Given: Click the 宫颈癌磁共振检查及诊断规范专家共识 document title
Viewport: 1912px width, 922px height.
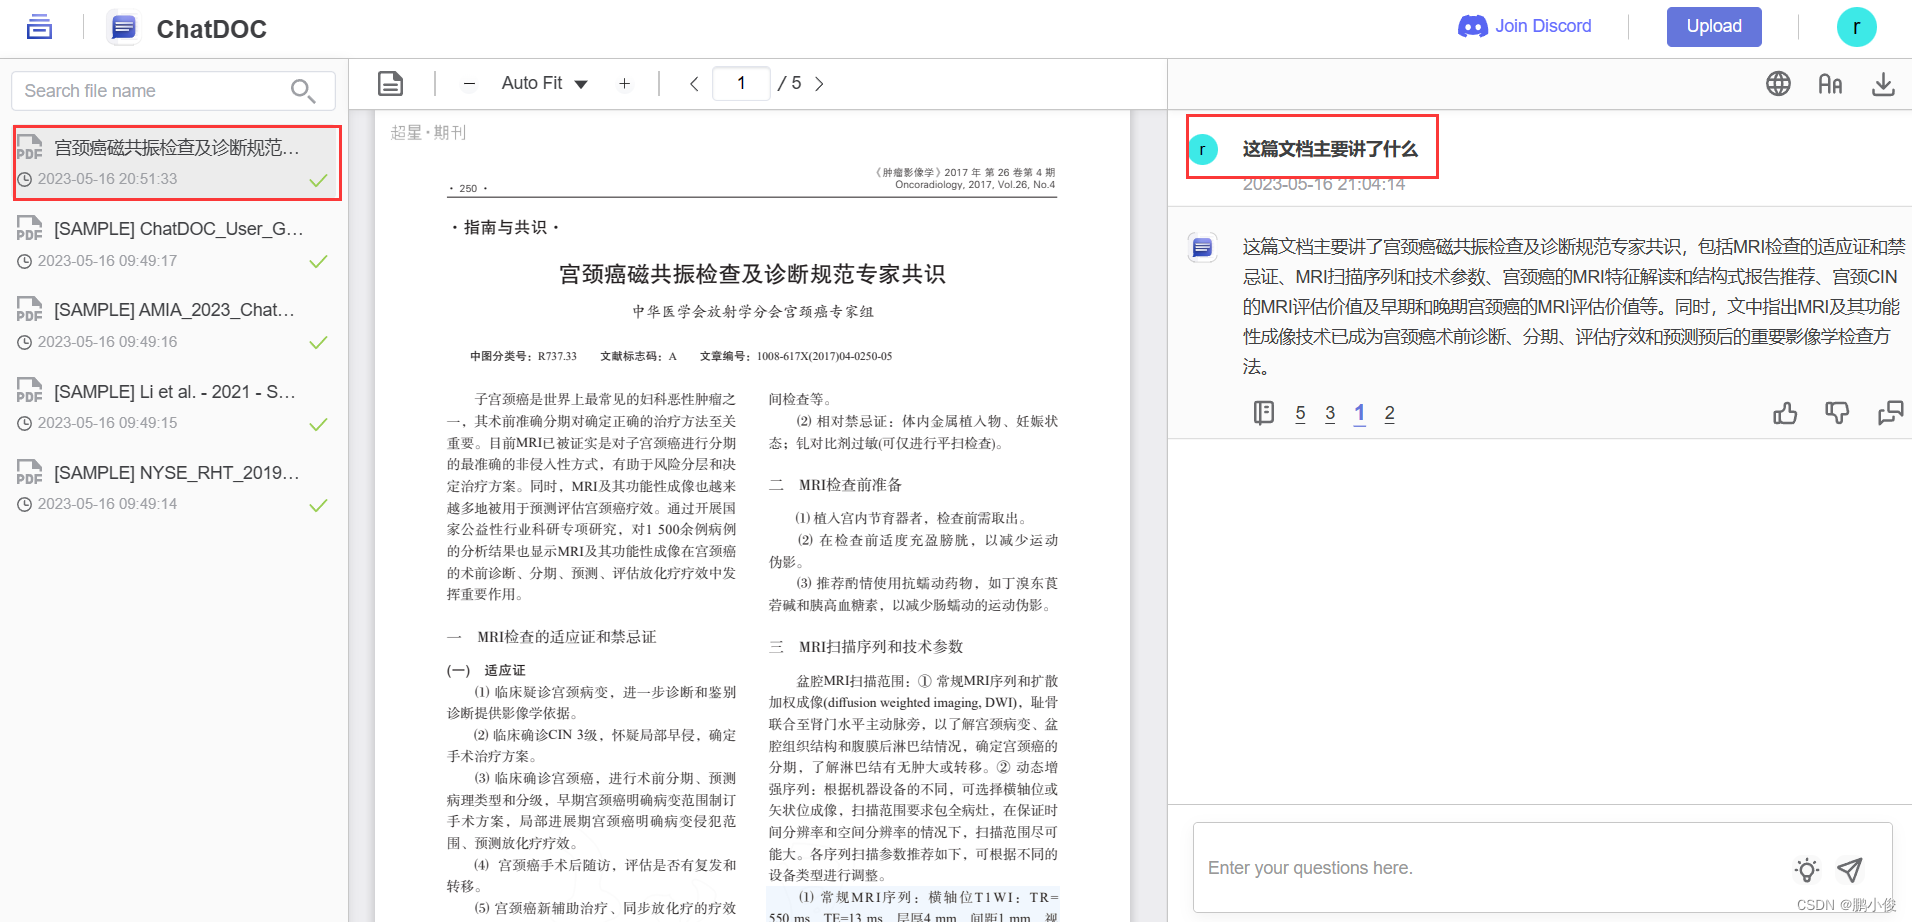Looking at the screenshot, I should pyautogui.click(x=752, y=274).
